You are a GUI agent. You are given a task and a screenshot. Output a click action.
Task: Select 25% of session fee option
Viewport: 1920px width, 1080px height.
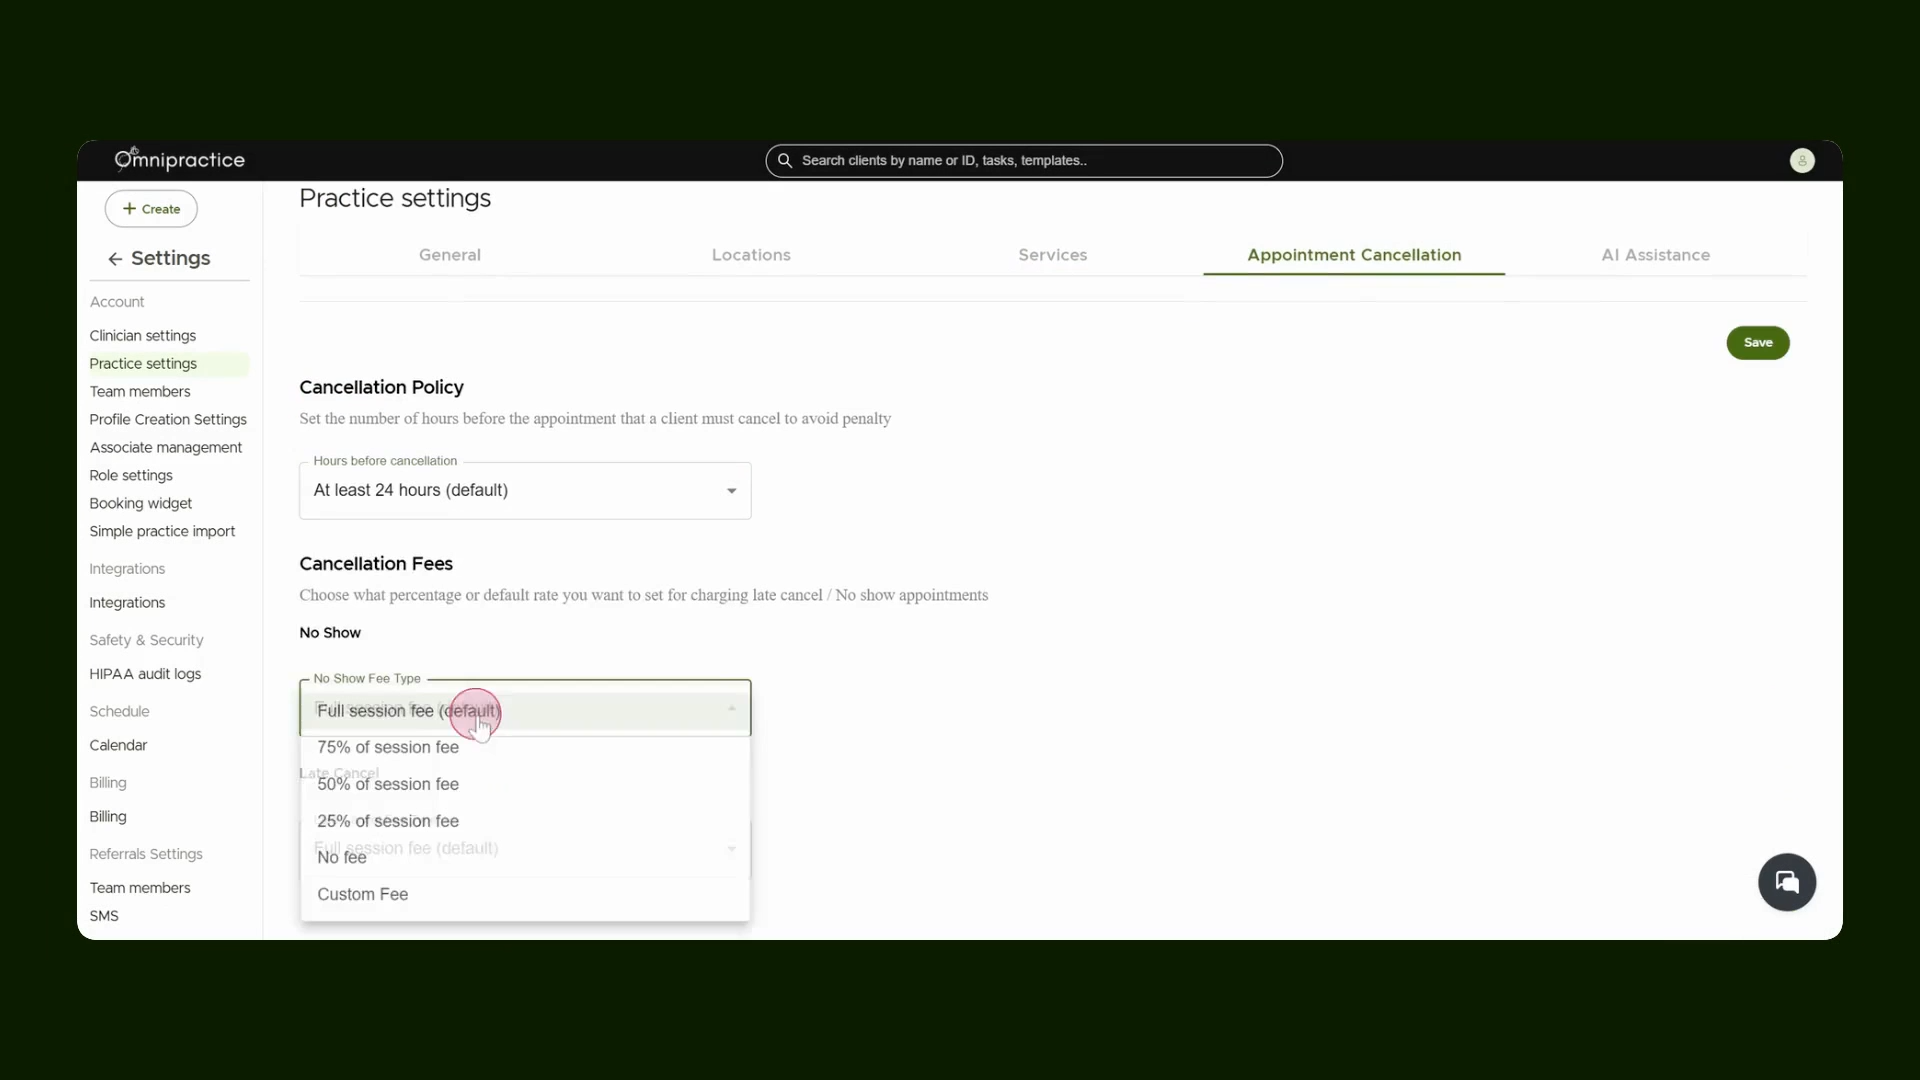pos(525,821)
